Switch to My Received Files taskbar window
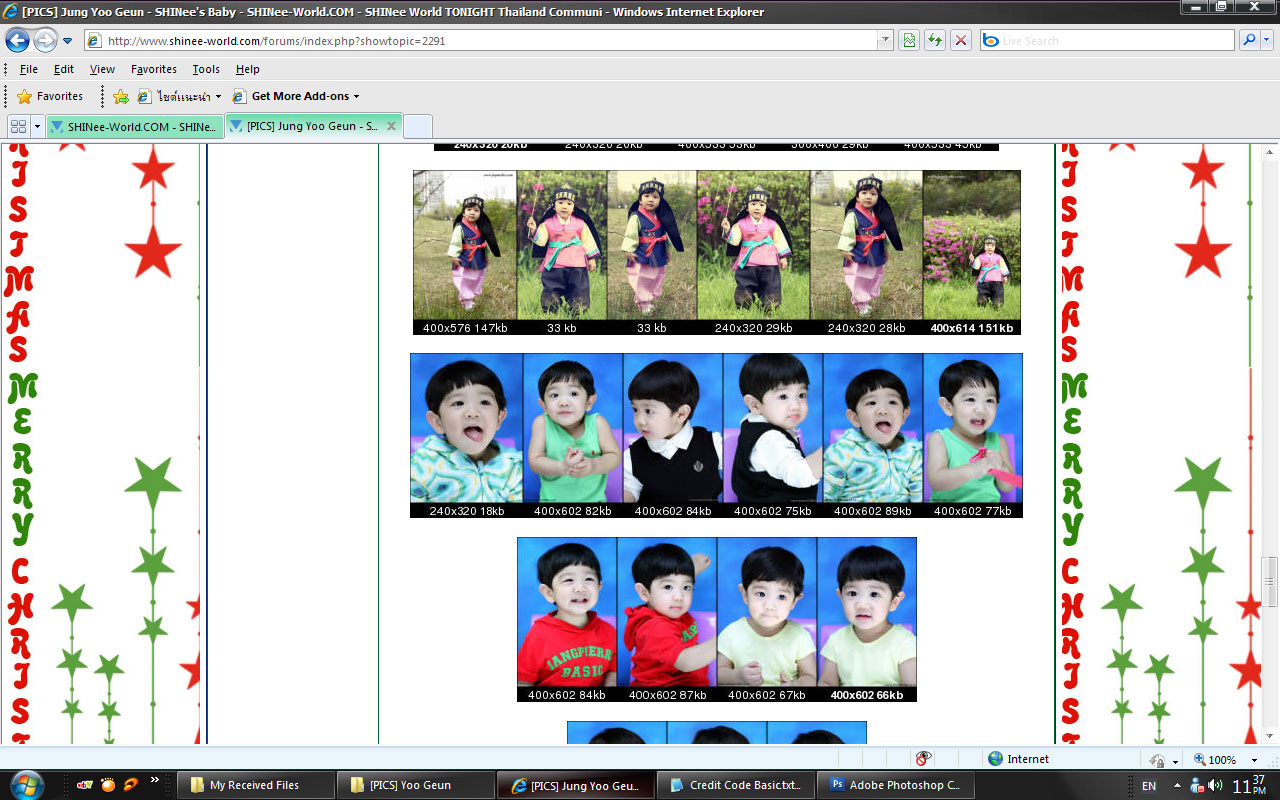Image resolution: width=1280 pixels, height=800 pixels. pyautogui.click(x=256, y=785)
